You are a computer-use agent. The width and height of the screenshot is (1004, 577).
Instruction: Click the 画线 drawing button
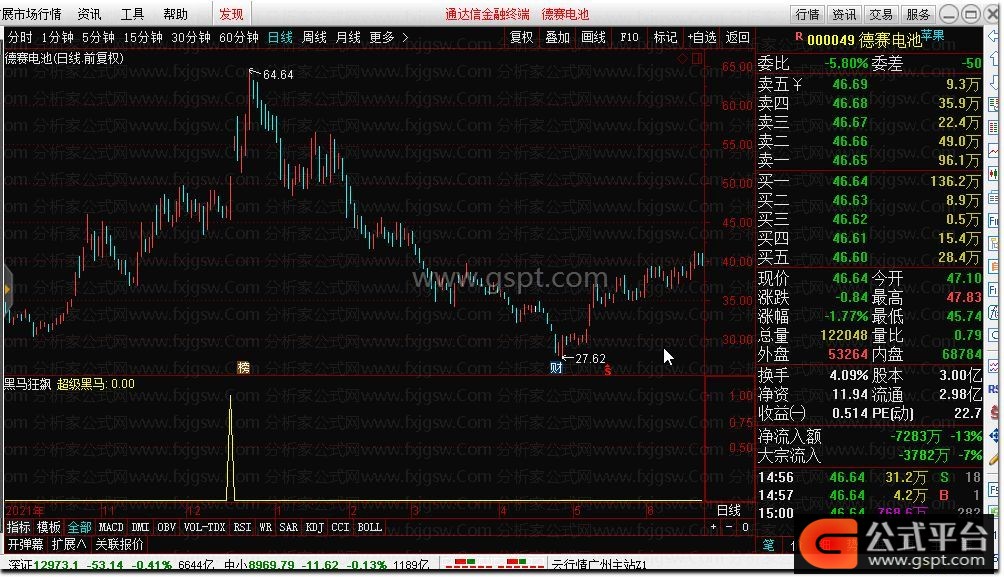(x=594, y=38)
